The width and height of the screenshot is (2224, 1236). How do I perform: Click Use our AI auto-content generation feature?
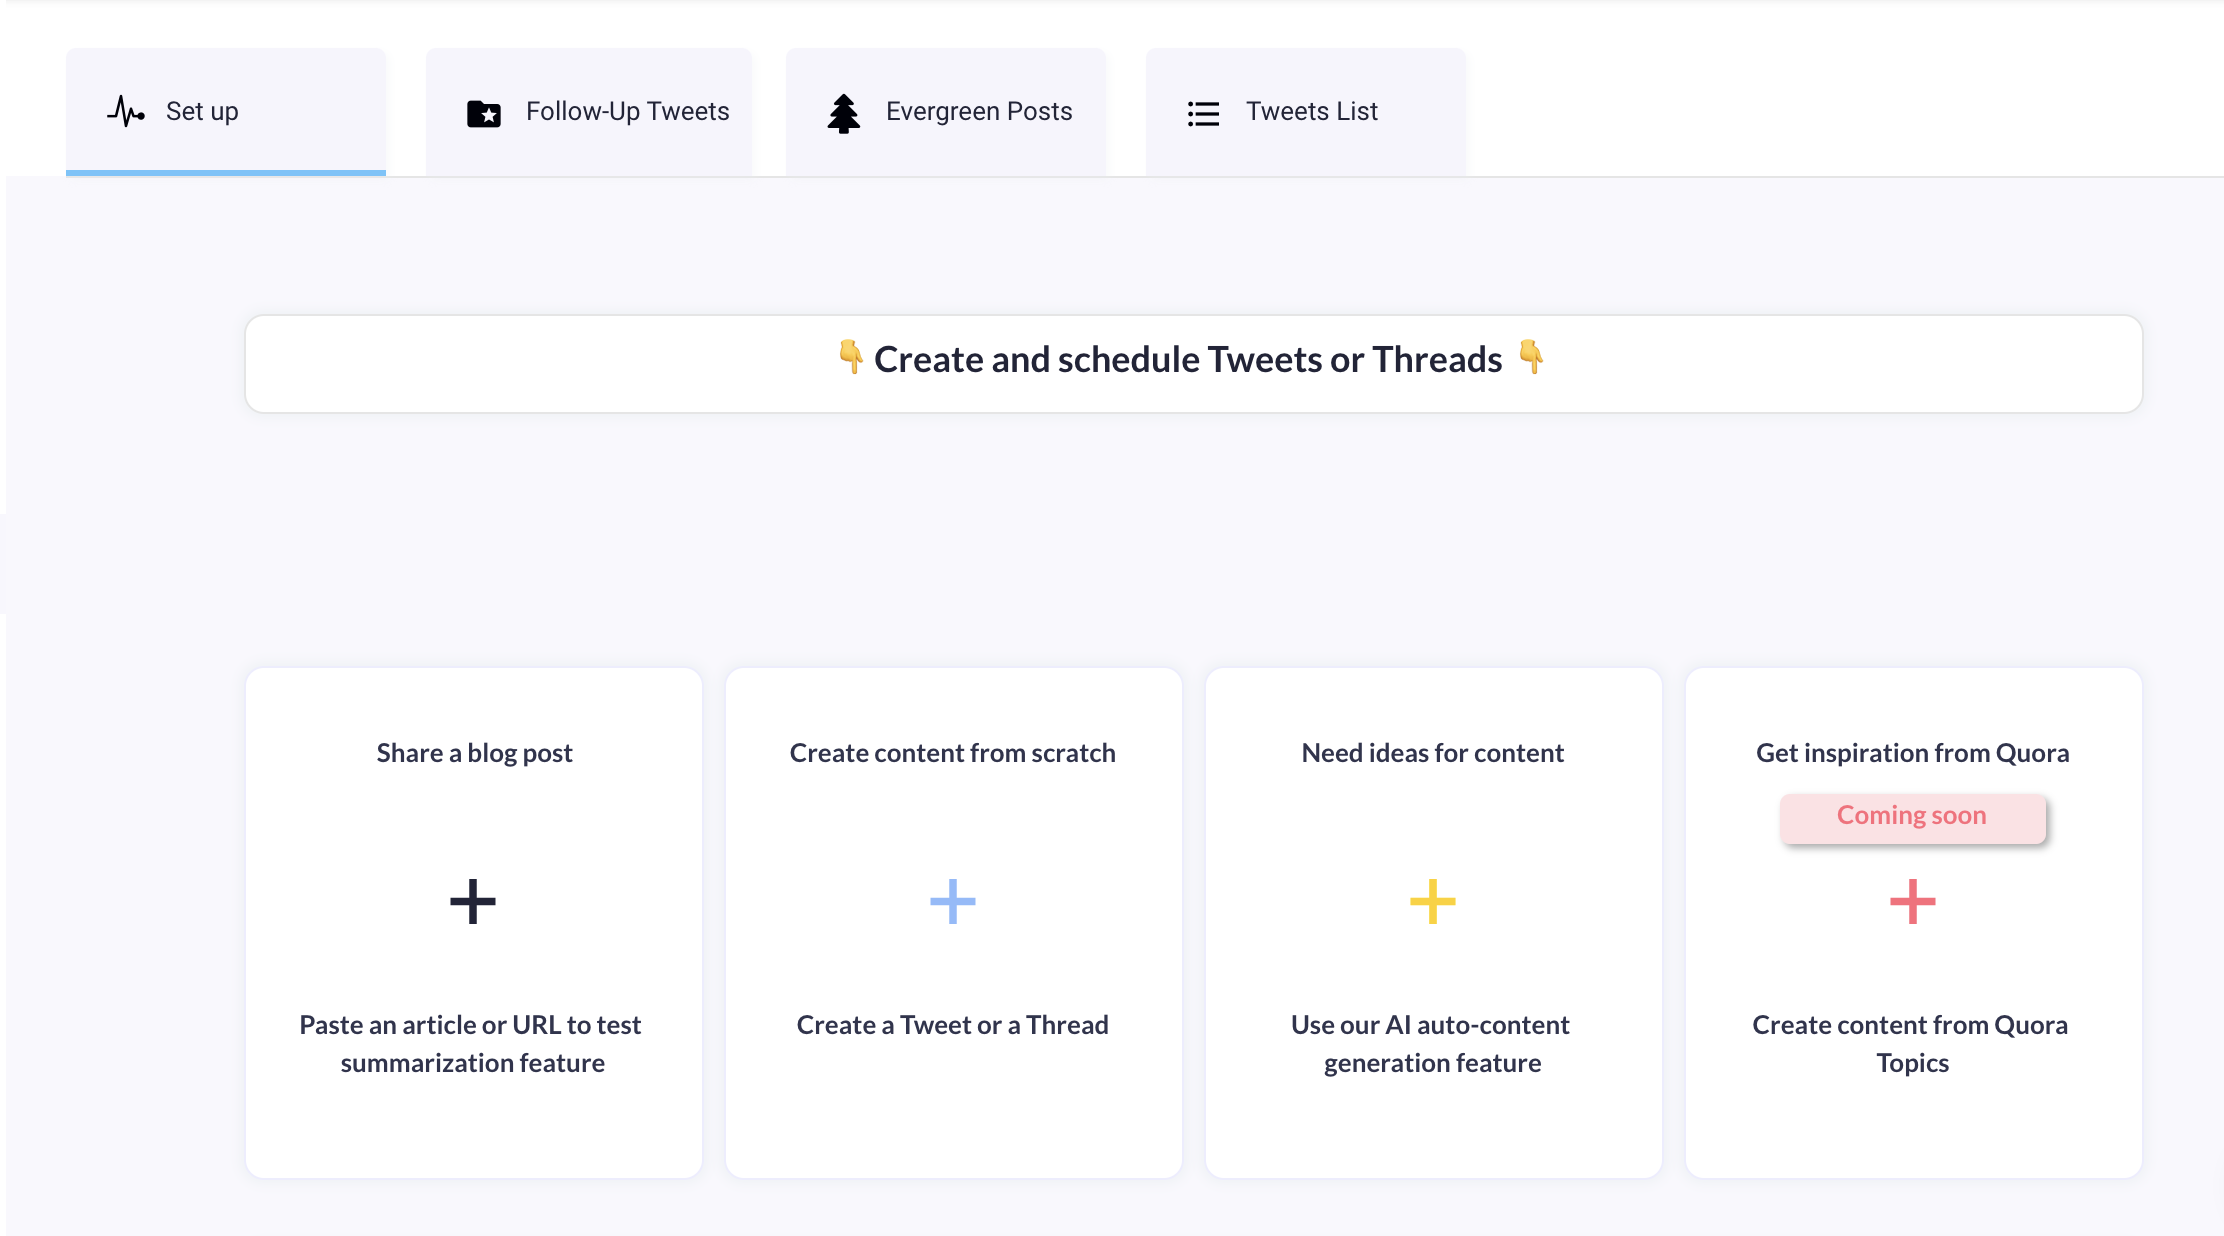tap(1432, 1044)
